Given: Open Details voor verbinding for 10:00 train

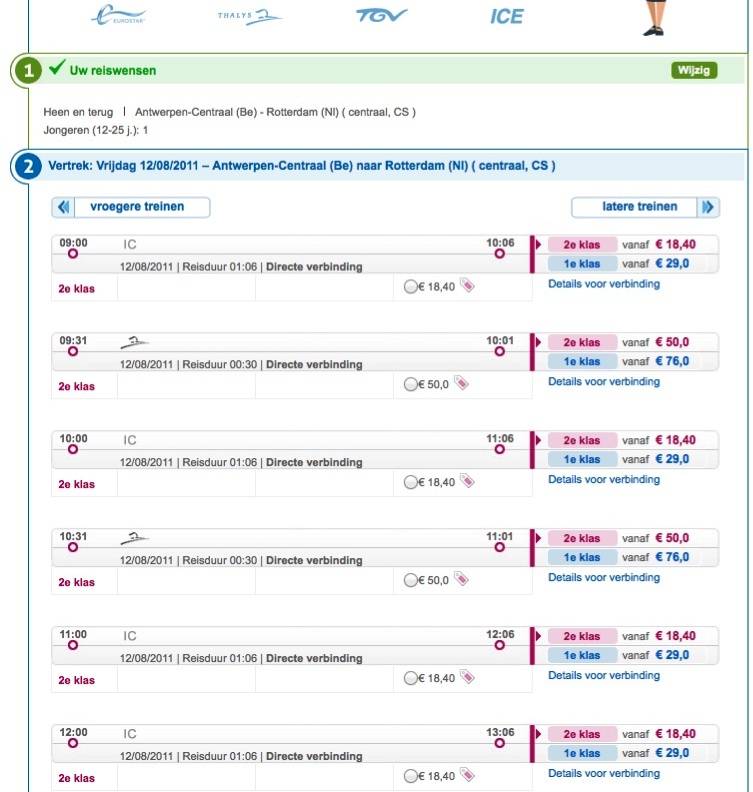Looking at the screenshot, I should tap(604, 480).
